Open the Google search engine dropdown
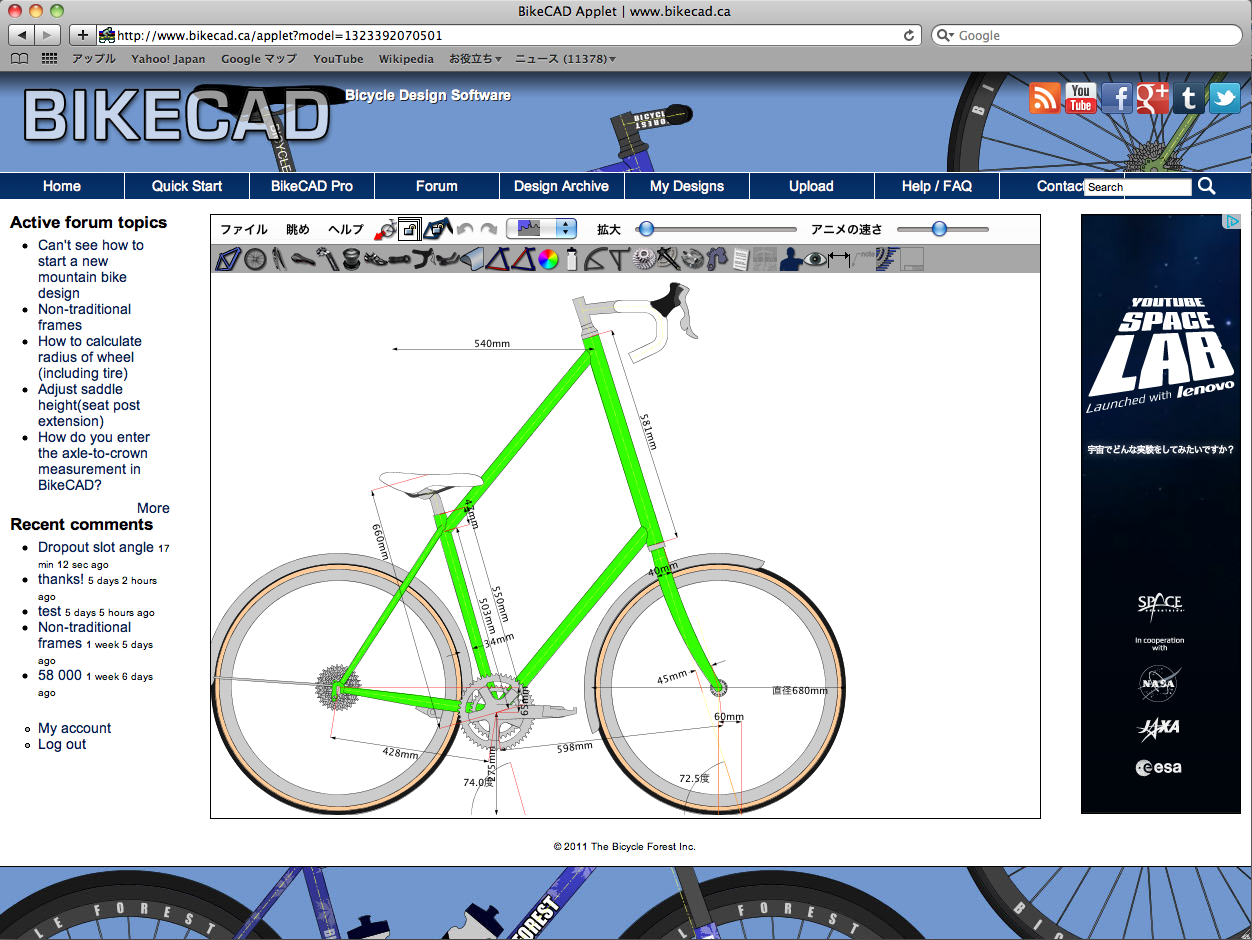Image resolution: width=1252 pixels, height=940 pixels. 946,35
